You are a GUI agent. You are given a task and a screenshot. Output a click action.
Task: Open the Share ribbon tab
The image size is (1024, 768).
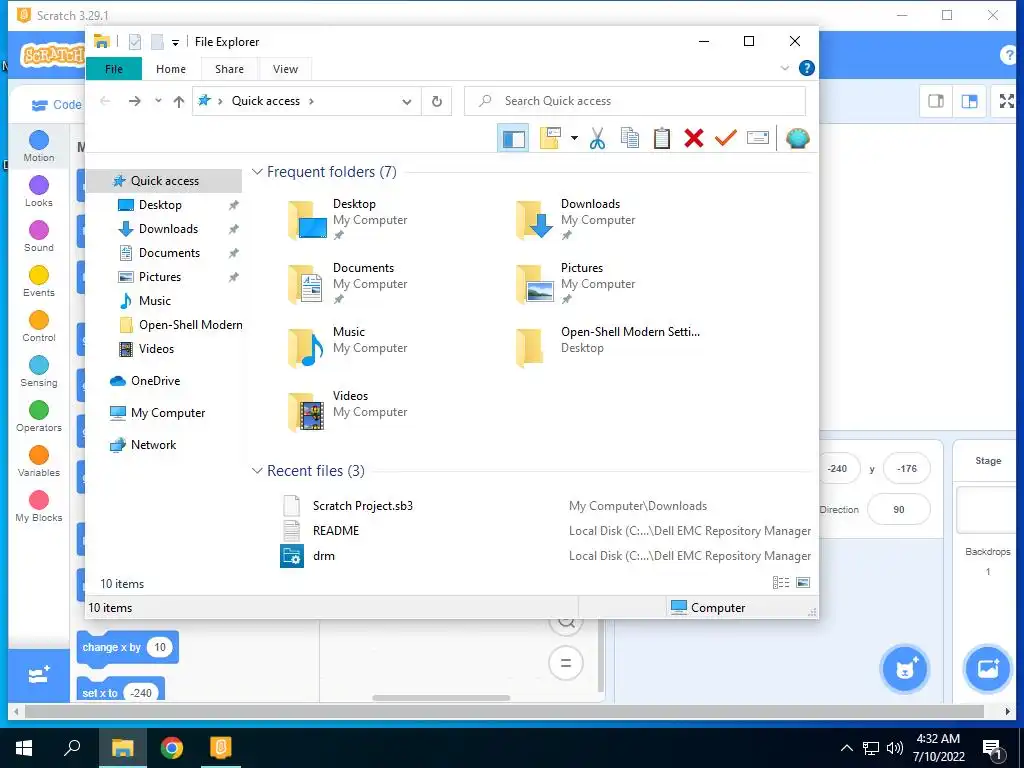pos(229,69)
